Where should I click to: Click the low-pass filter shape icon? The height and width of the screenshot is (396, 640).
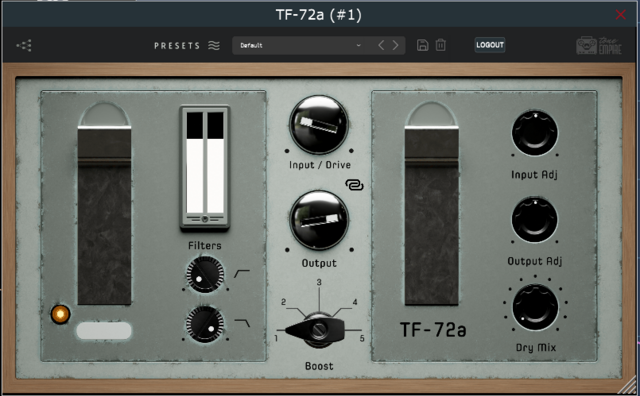pos(242,323)
